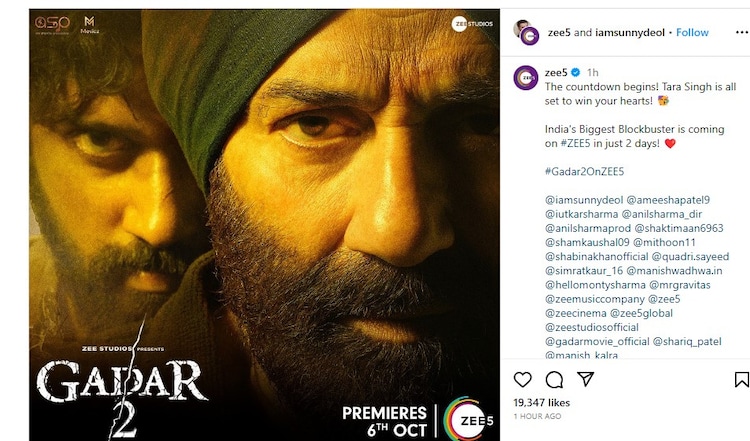Open the @zeemusiccompany mention
This screenshot has width=750, height=441.
(x=595, y=299)
